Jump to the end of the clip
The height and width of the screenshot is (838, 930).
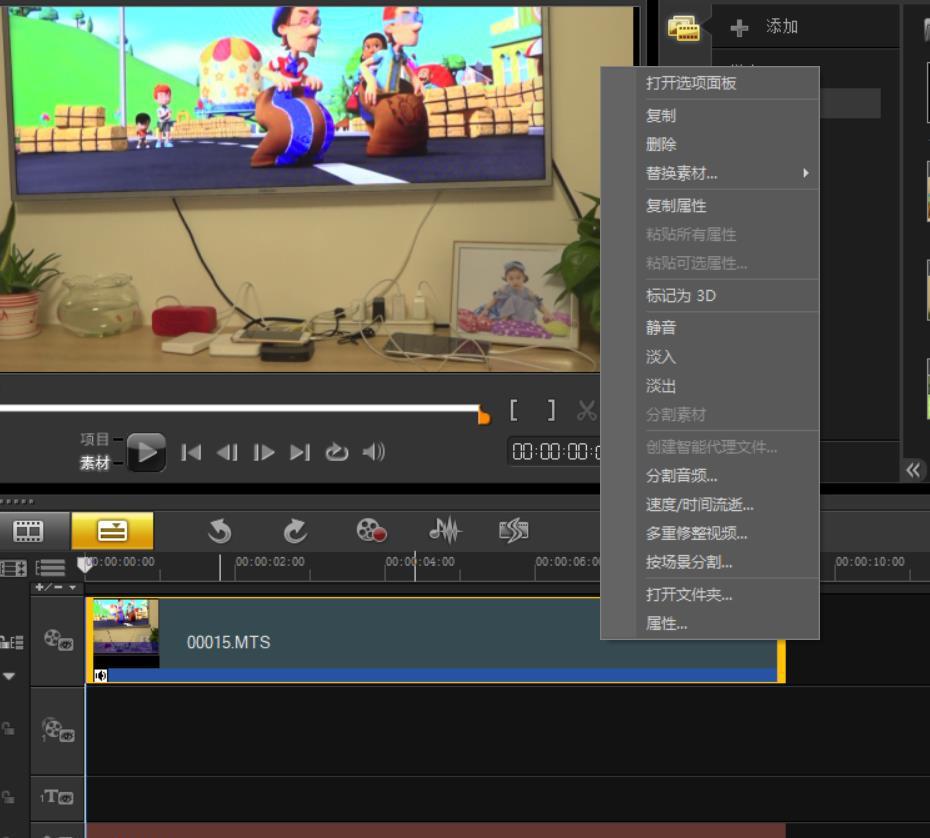(x=300, y=453)
